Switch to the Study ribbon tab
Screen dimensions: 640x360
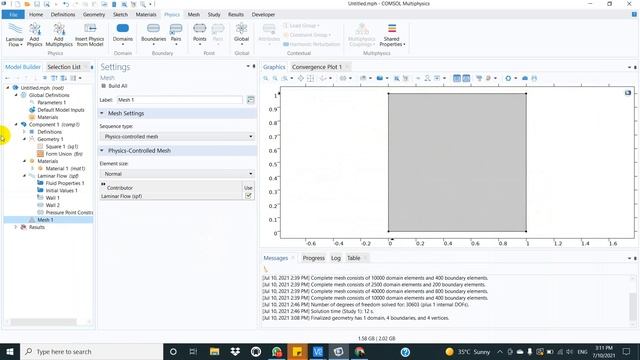click(x=214, y=14)
